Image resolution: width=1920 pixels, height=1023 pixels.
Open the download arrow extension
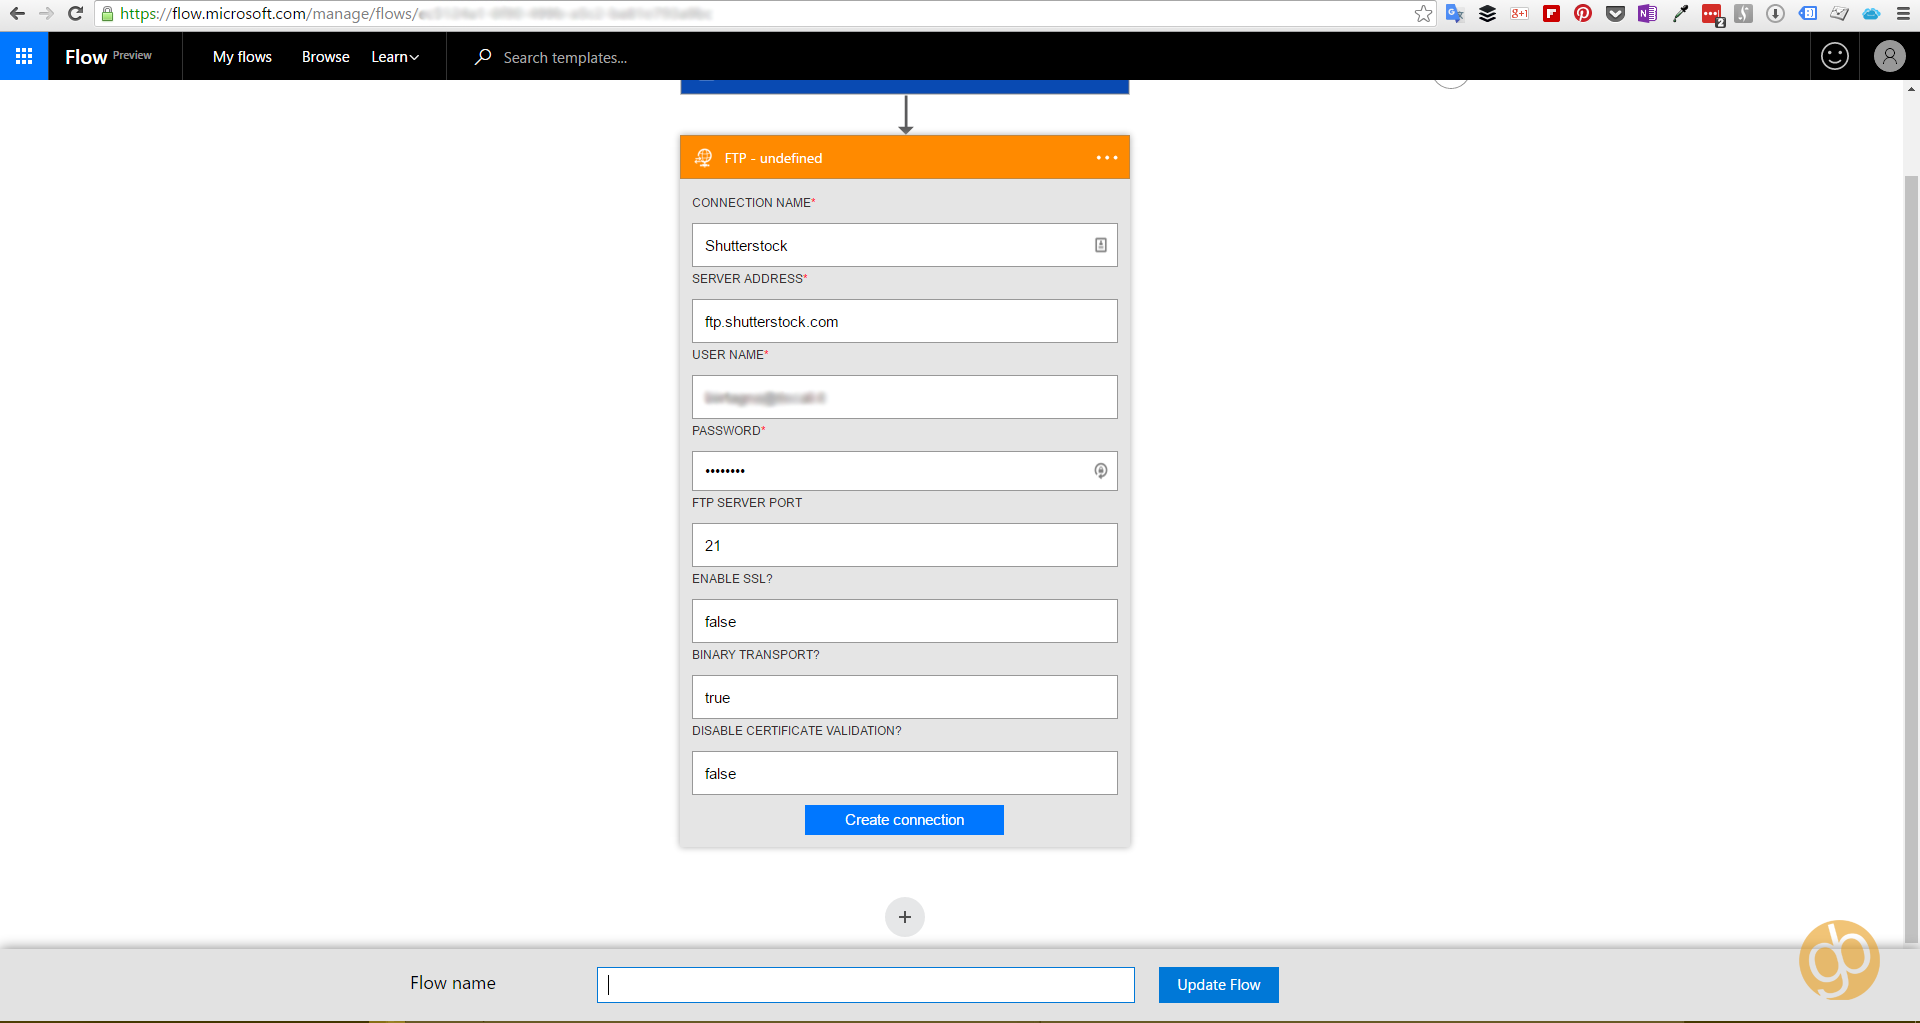(x=1775, y=13)
